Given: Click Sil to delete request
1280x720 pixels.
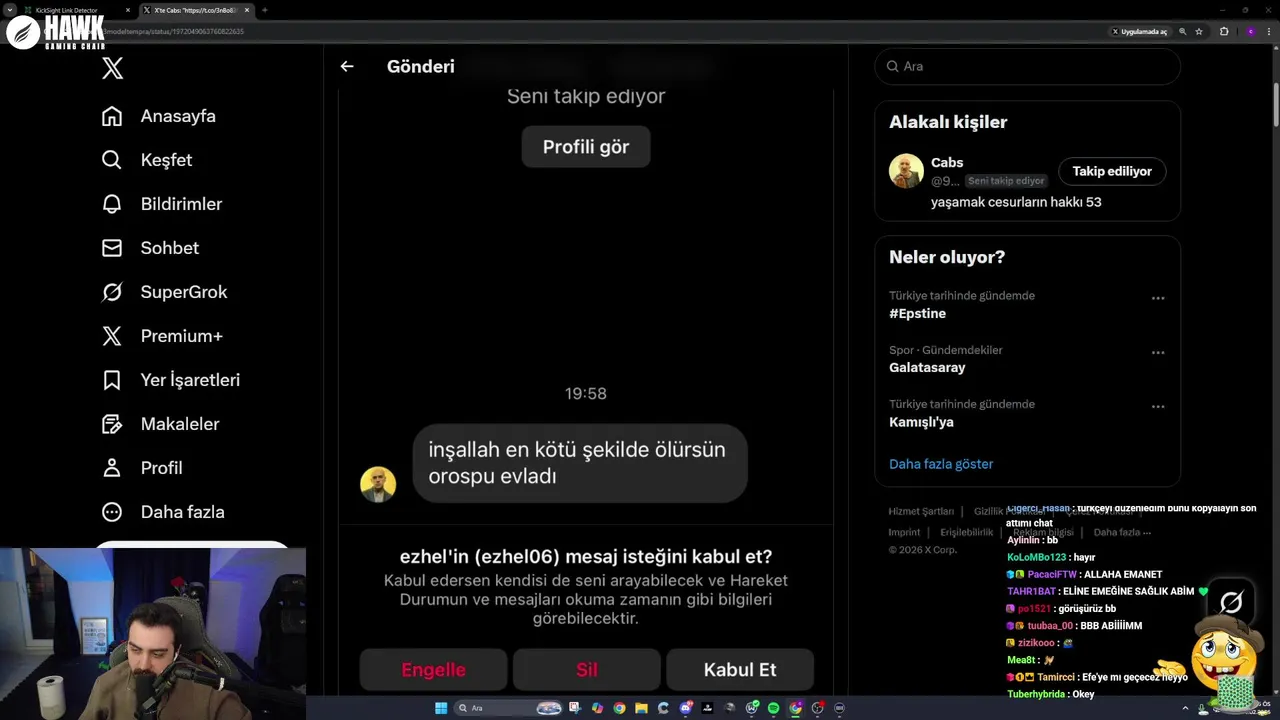Looking at the screenshot, I should pyautogui.click(x=587, y=670).
